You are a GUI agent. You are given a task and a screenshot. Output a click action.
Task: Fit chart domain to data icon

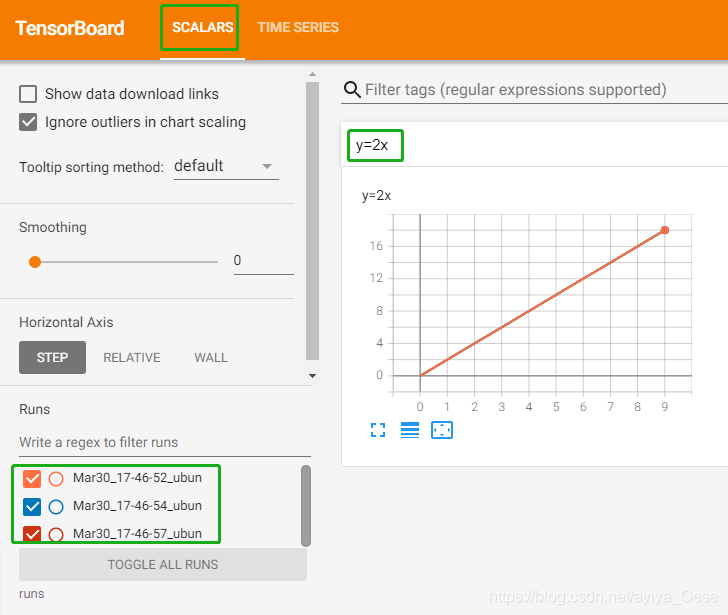tap(442, 430)
